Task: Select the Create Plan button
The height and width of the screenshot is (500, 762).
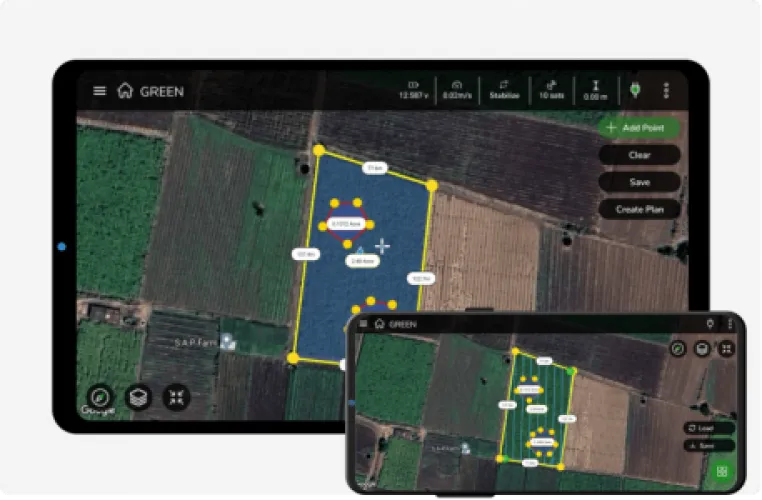Action: click(x=639, y=209)
